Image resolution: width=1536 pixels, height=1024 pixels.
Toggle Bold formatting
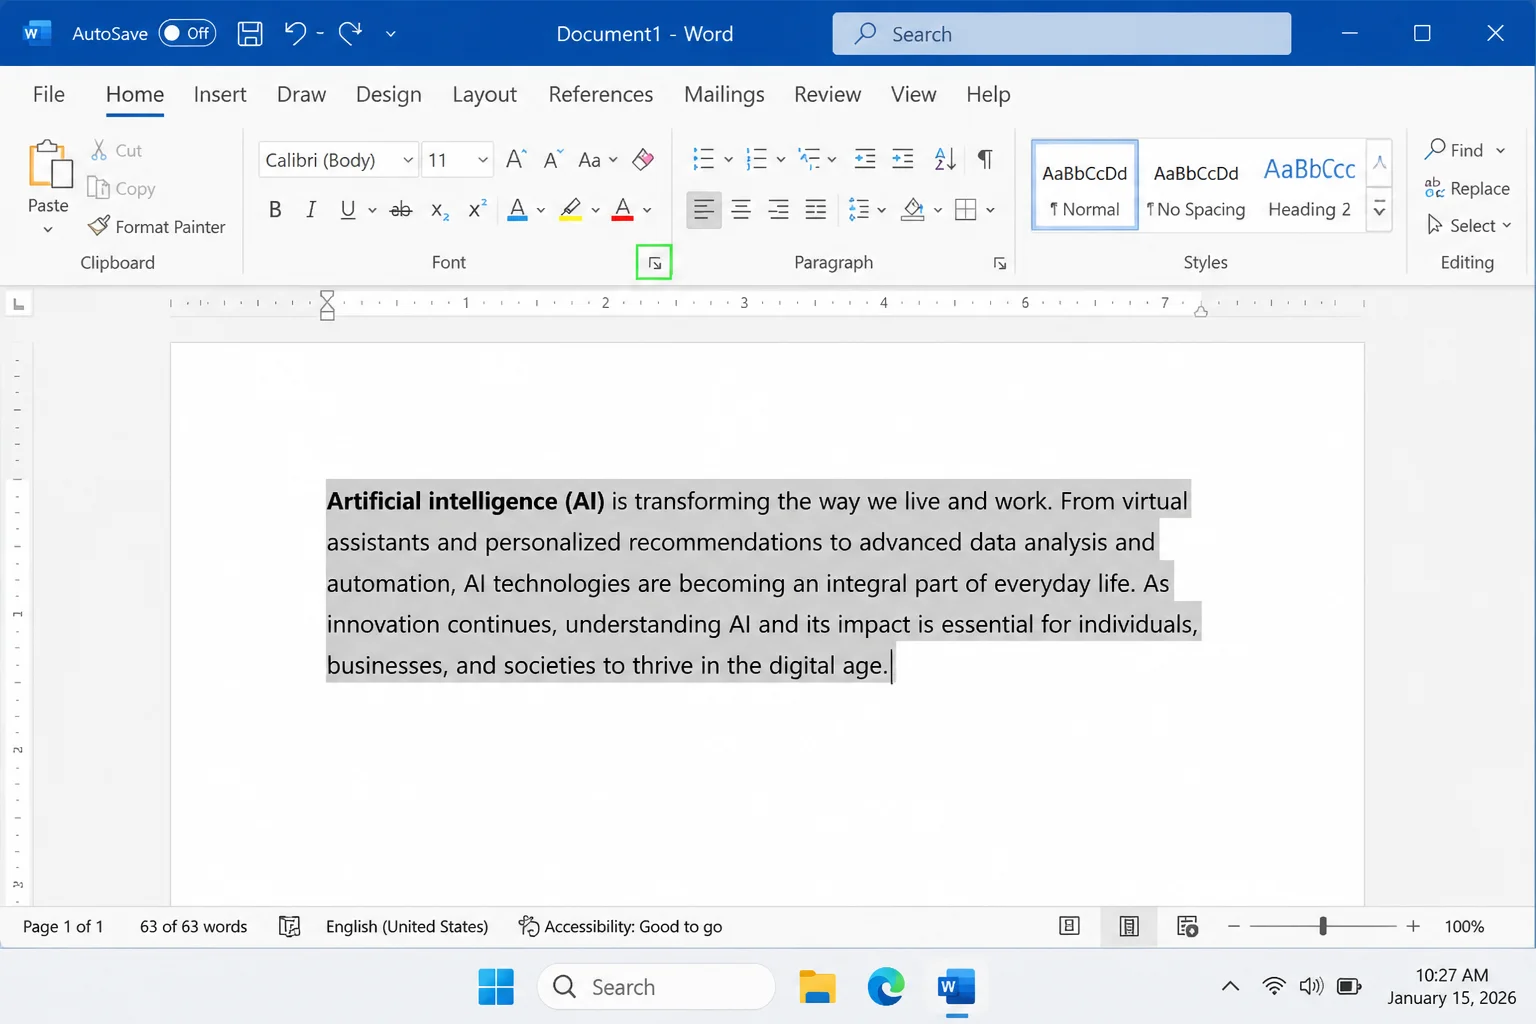275,210
